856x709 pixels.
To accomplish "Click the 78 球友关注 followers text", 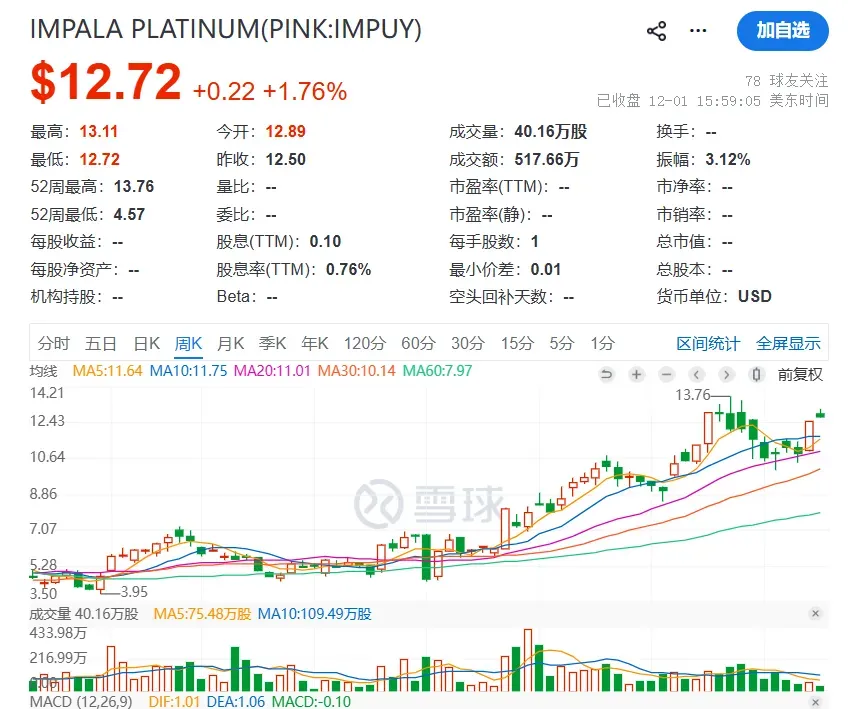I will tap(787, 81).
